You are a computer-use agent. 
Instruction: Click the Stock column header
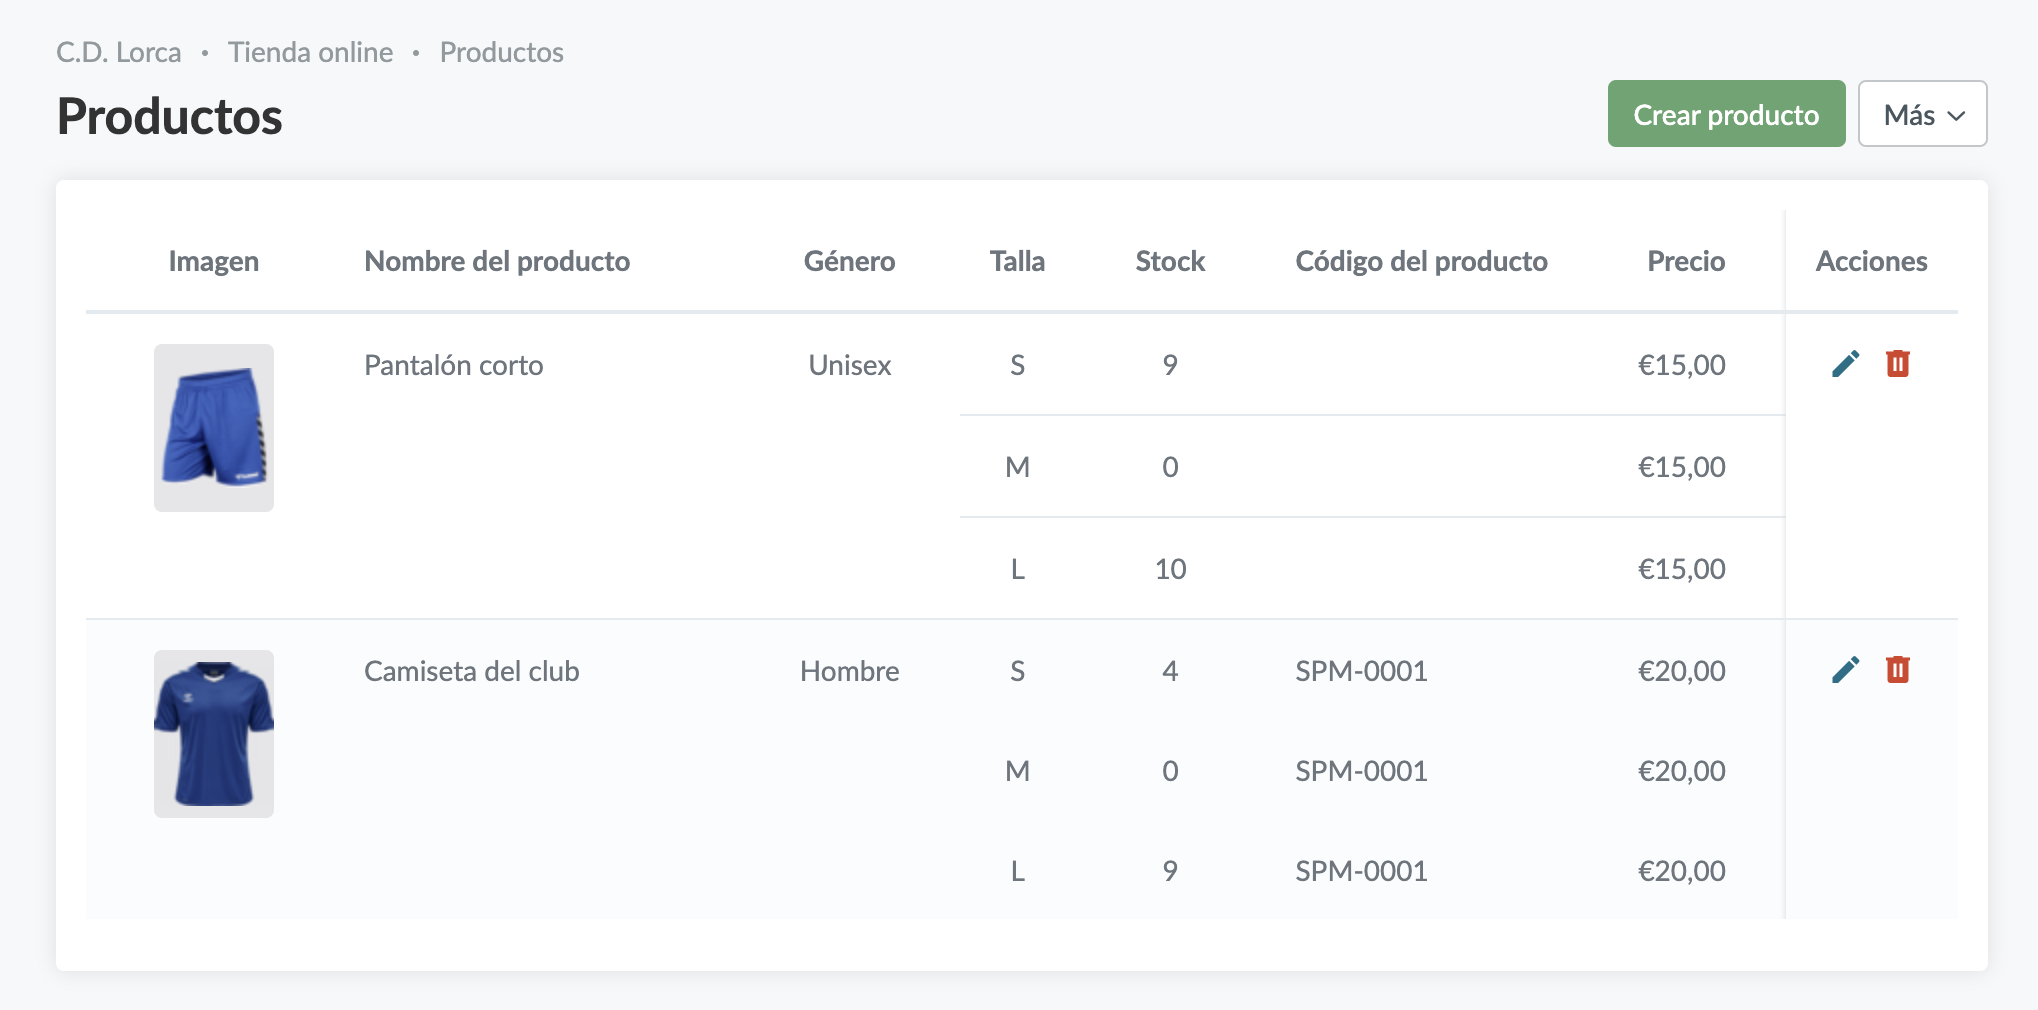point(1169,261)
